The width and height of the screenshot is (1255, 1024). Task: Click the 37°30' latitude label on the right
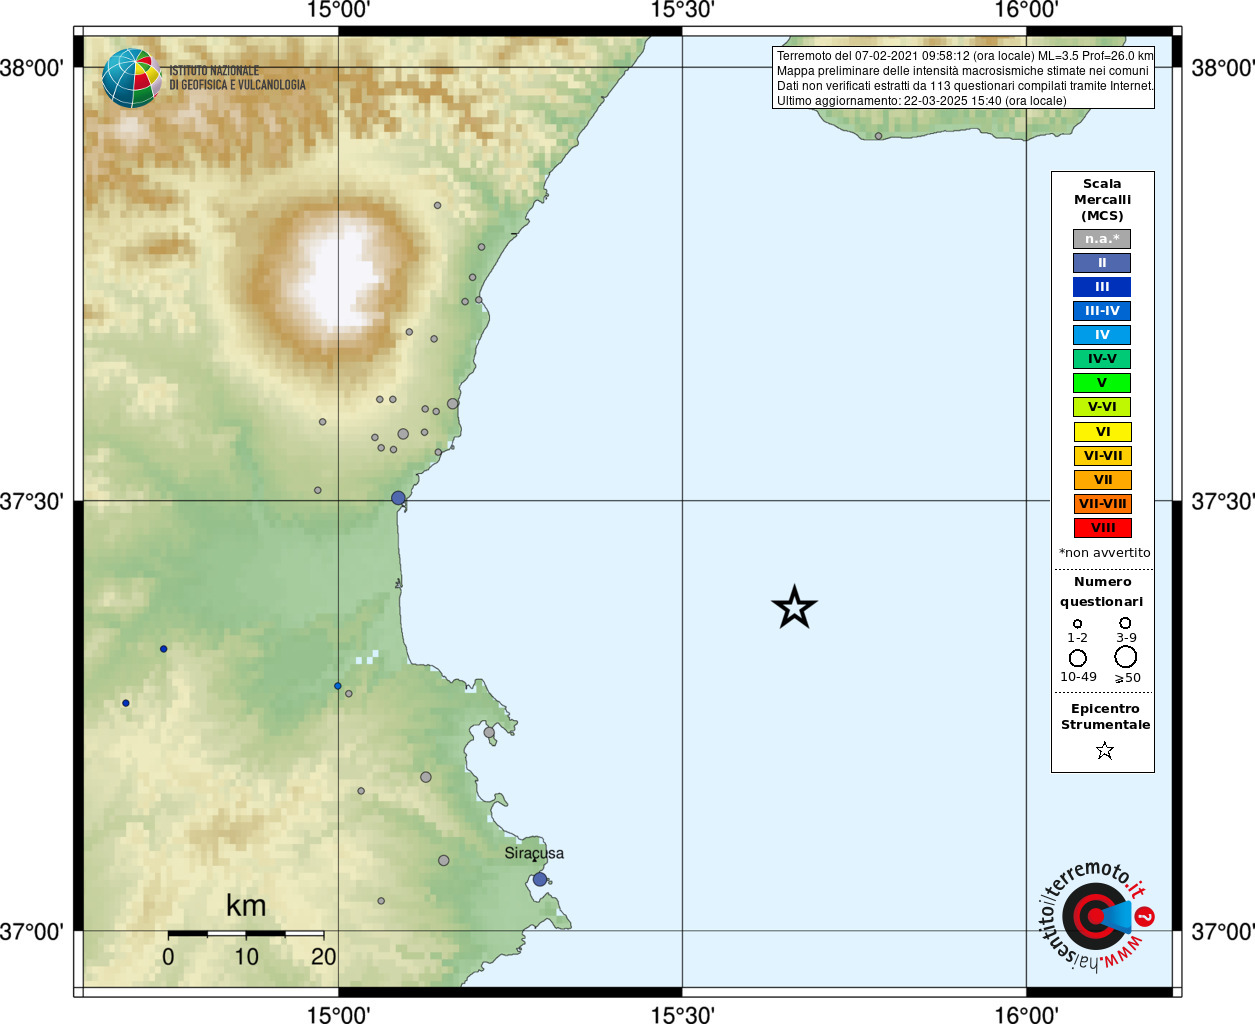(1223, 501)
